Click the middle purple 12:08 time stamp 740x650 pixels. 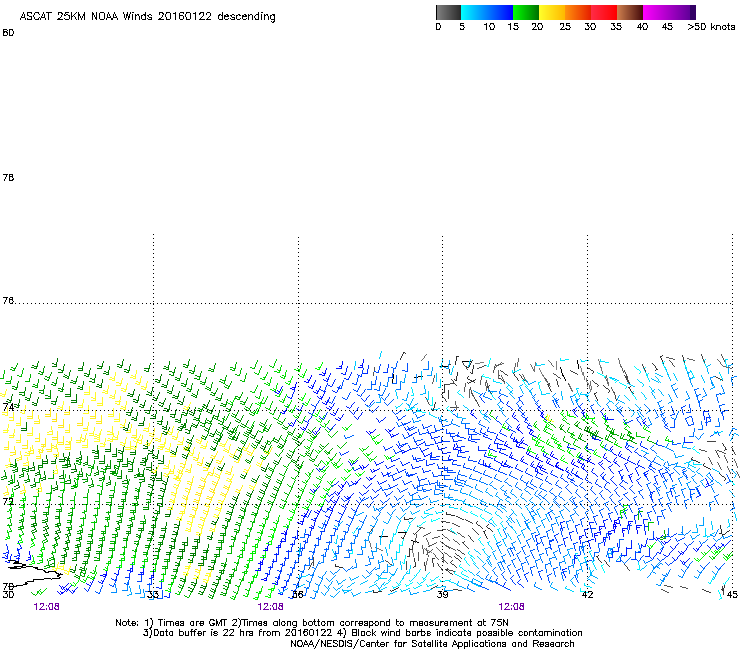click(270, 607)
